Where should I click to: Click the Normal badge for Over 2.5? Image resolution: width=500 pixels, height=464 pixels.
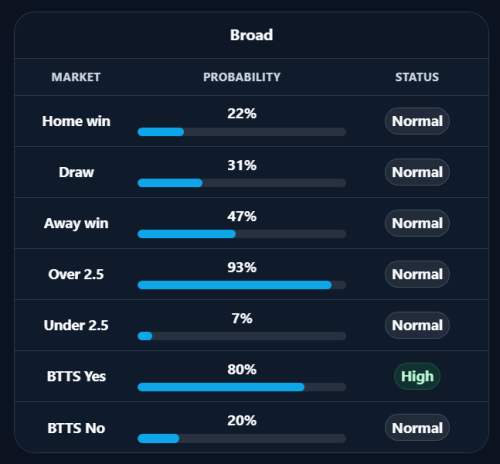(x=417, y=274)
